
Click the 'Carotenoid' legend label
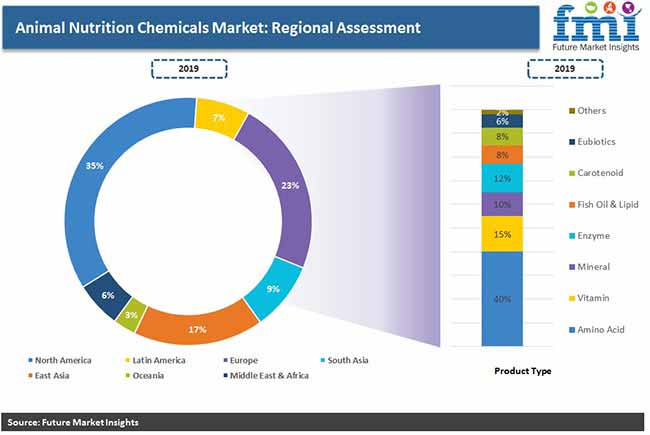click(x=600, y=173)
